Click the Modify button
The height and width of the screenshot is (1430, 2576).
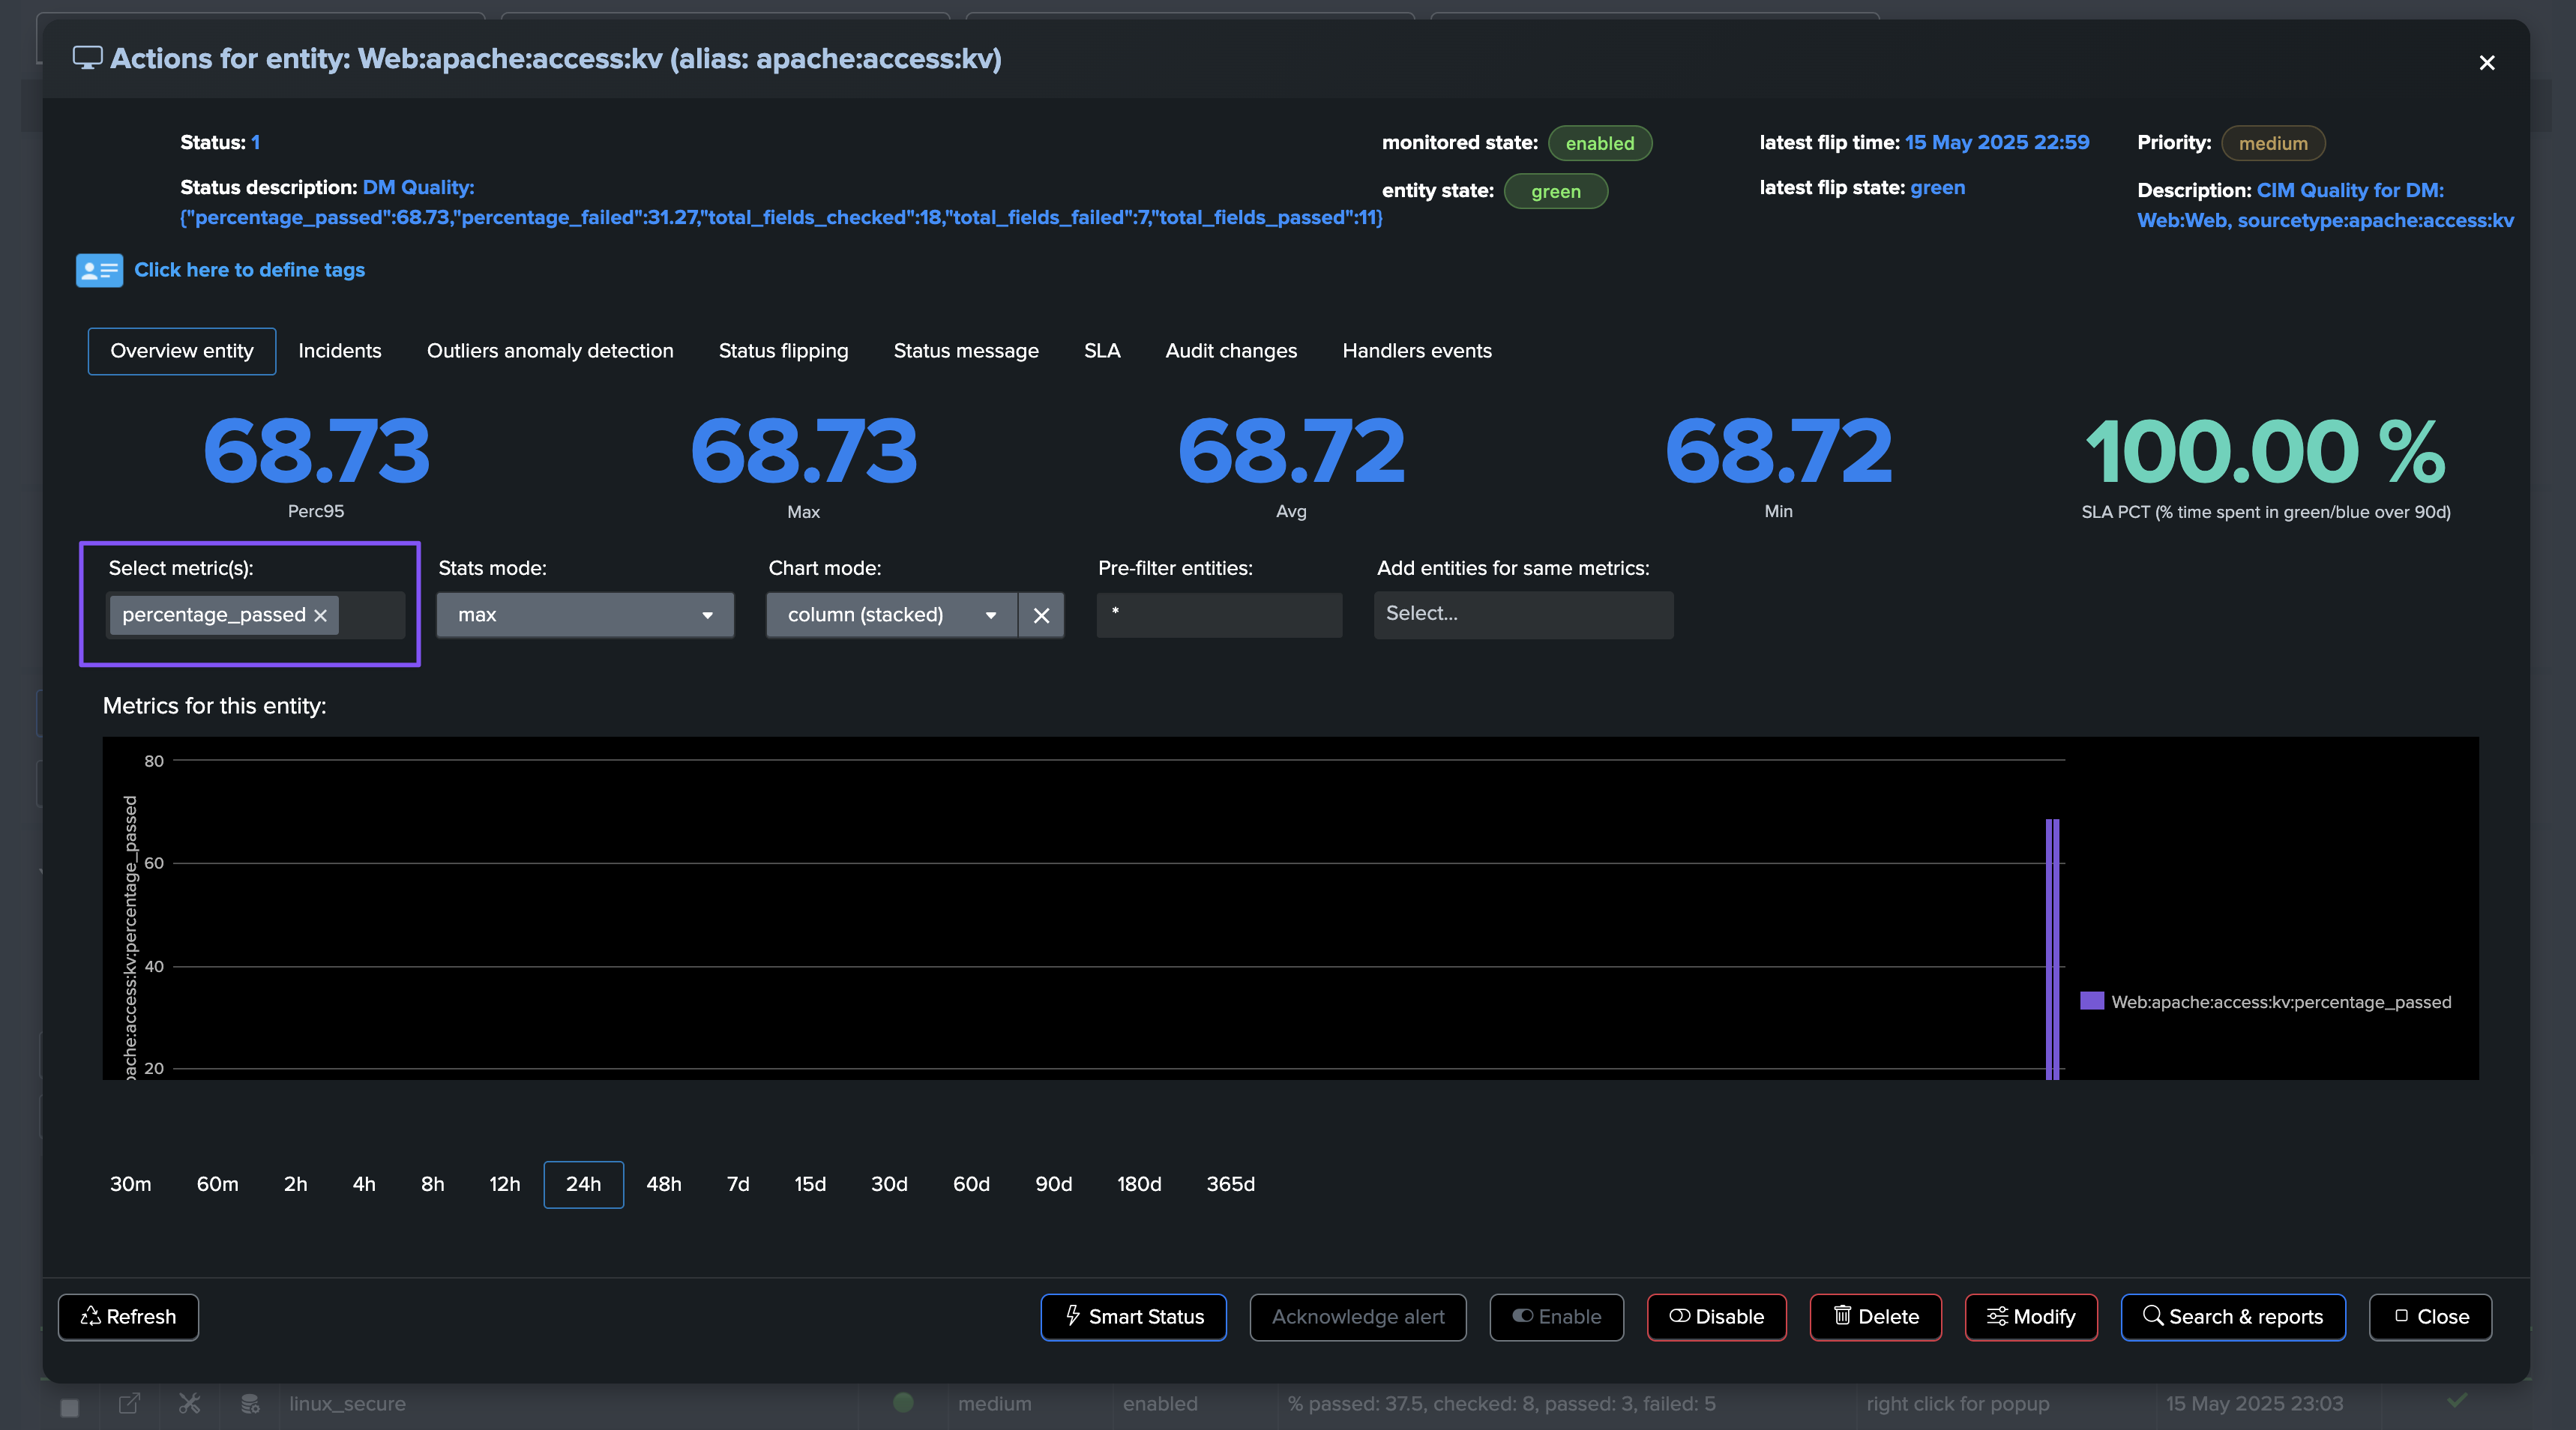point(2031,1317)
